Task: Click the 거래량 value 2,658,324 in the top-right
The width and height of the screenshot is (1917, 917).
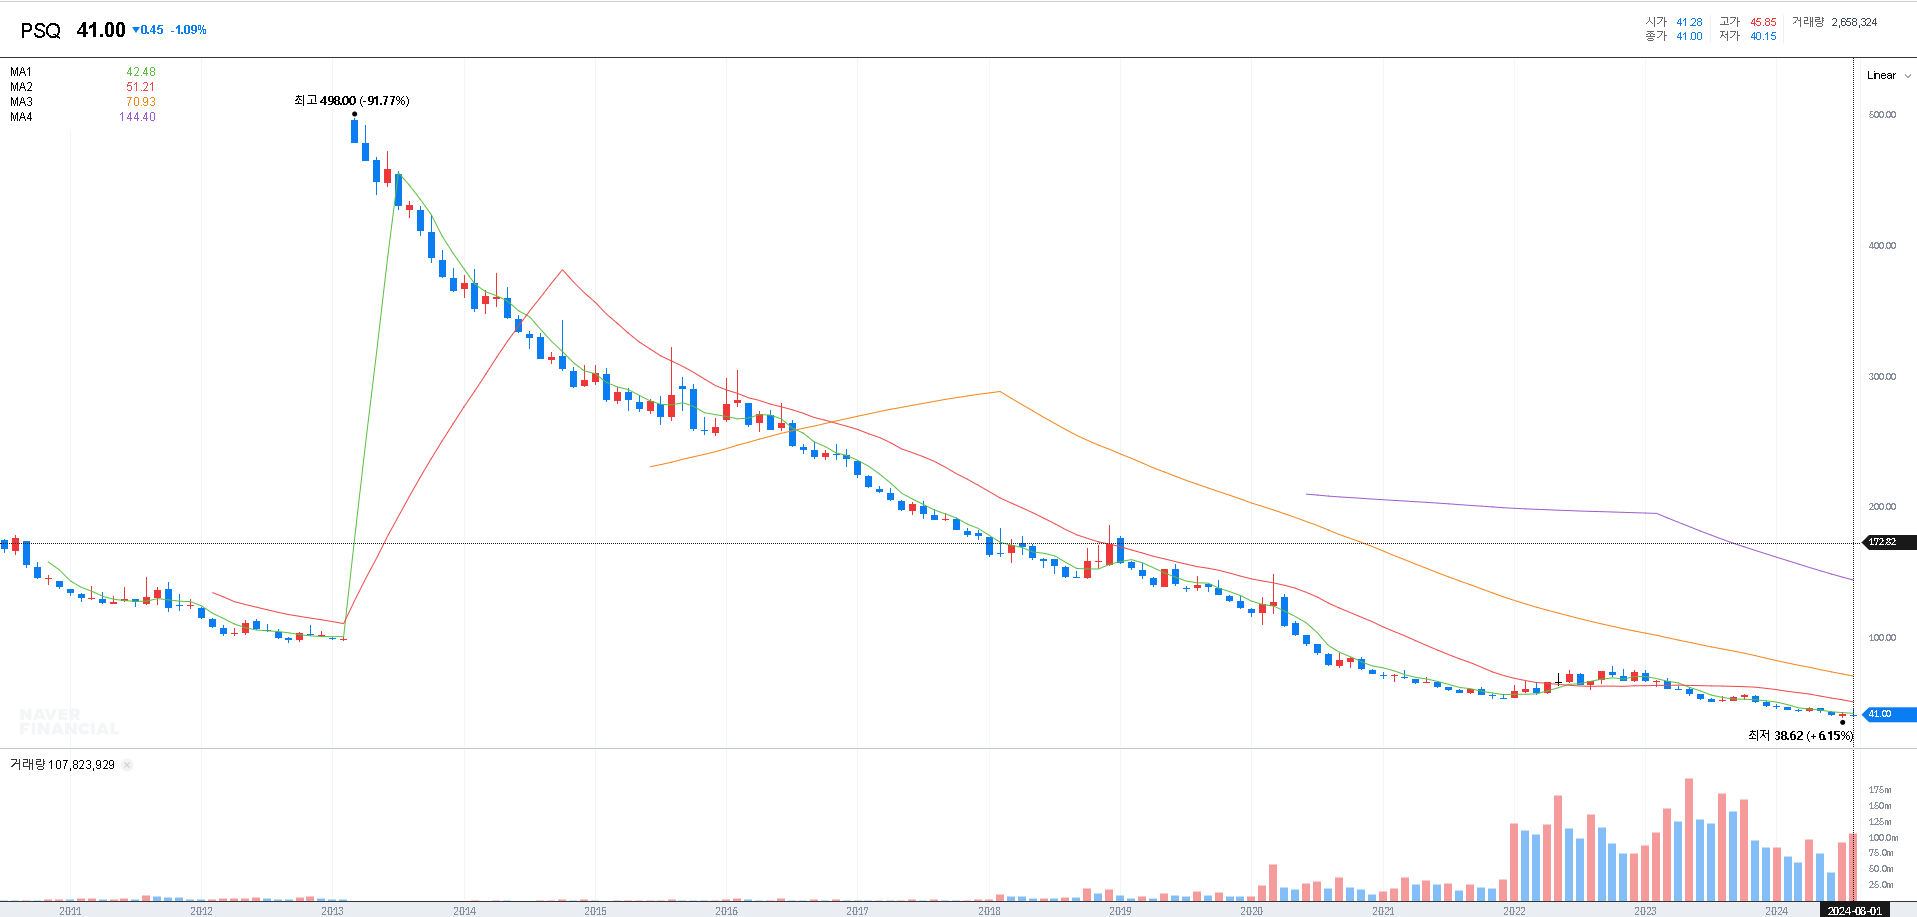Action: [x=1854, y=22]
